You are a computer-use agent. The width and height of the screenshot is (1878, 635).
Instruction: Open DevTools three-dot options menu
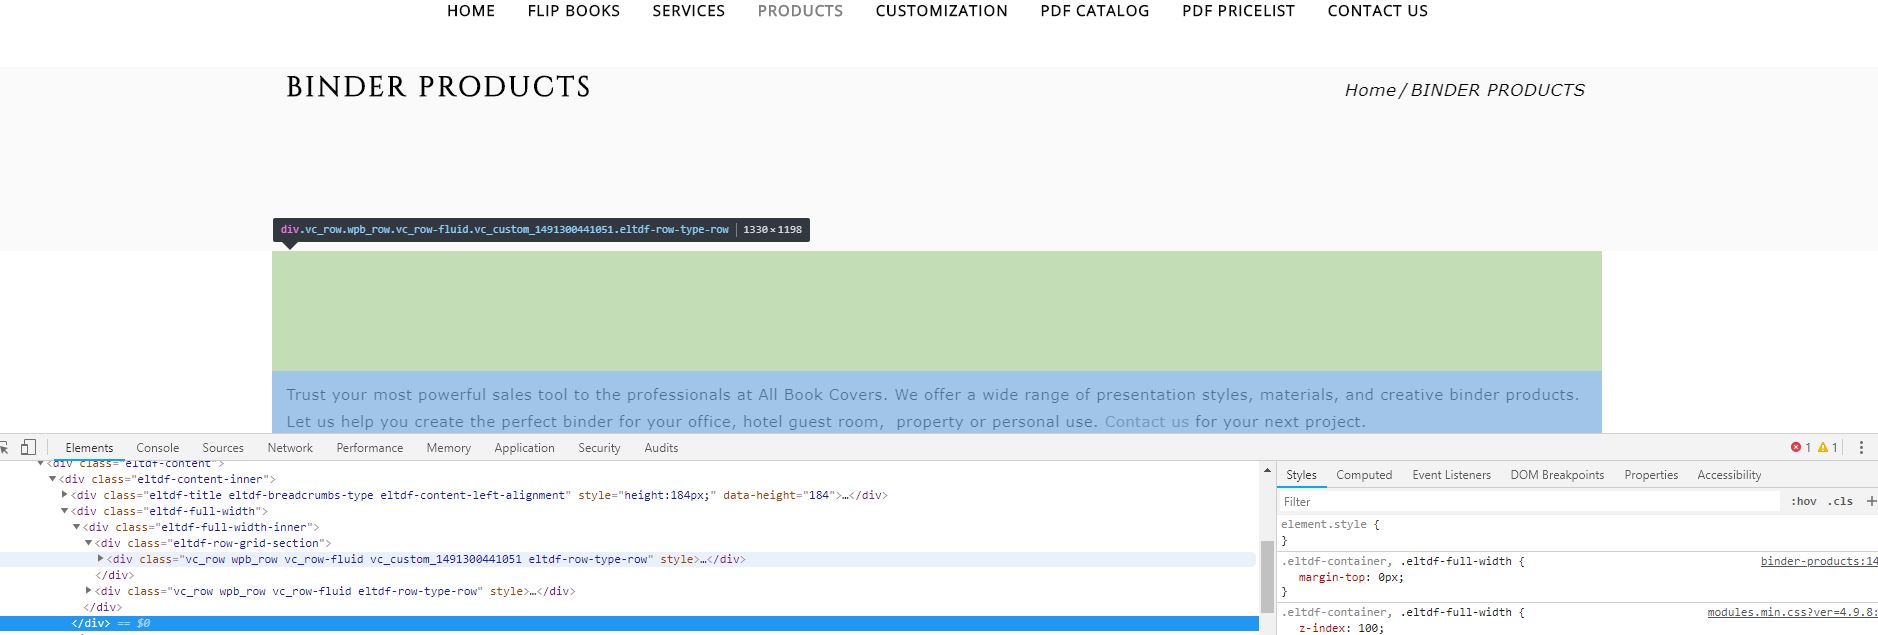click(x=1861, y=448)
